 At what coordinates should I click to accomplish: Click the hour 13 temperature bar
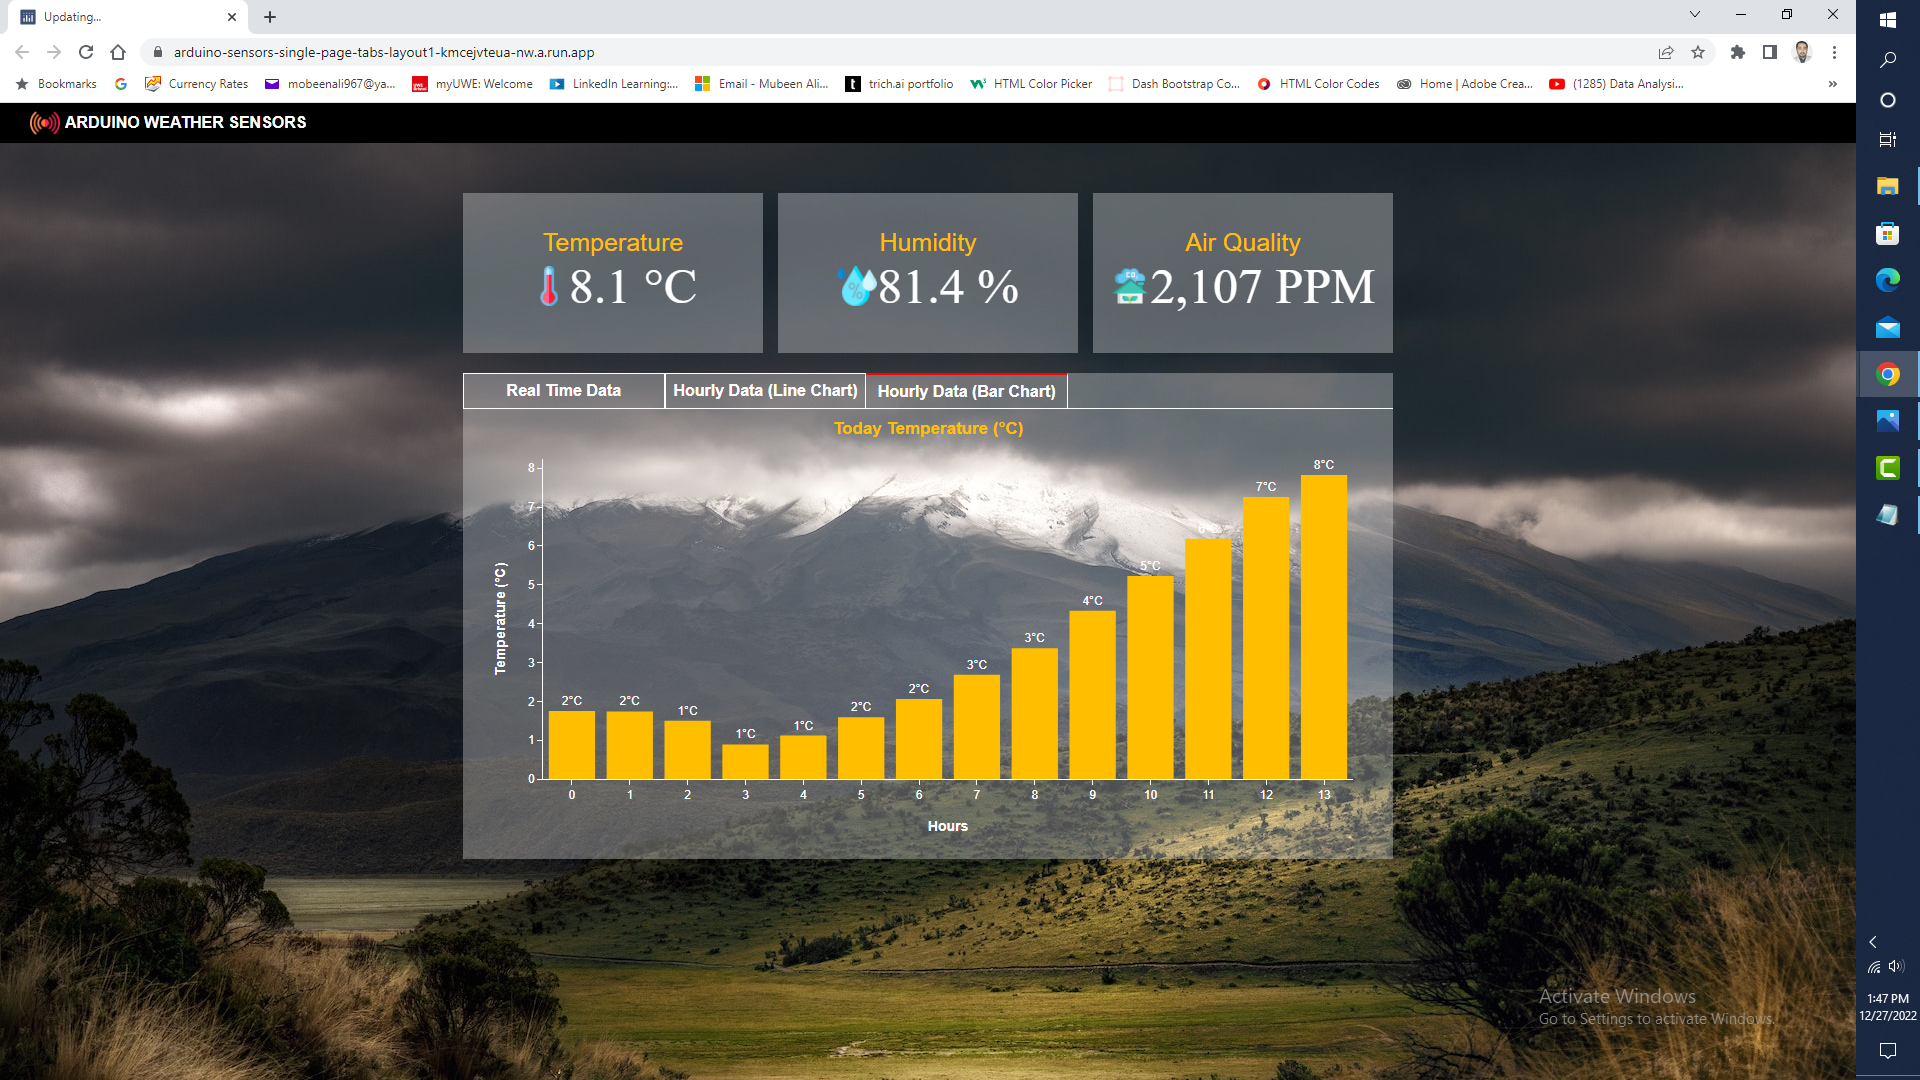[1323, 627]
